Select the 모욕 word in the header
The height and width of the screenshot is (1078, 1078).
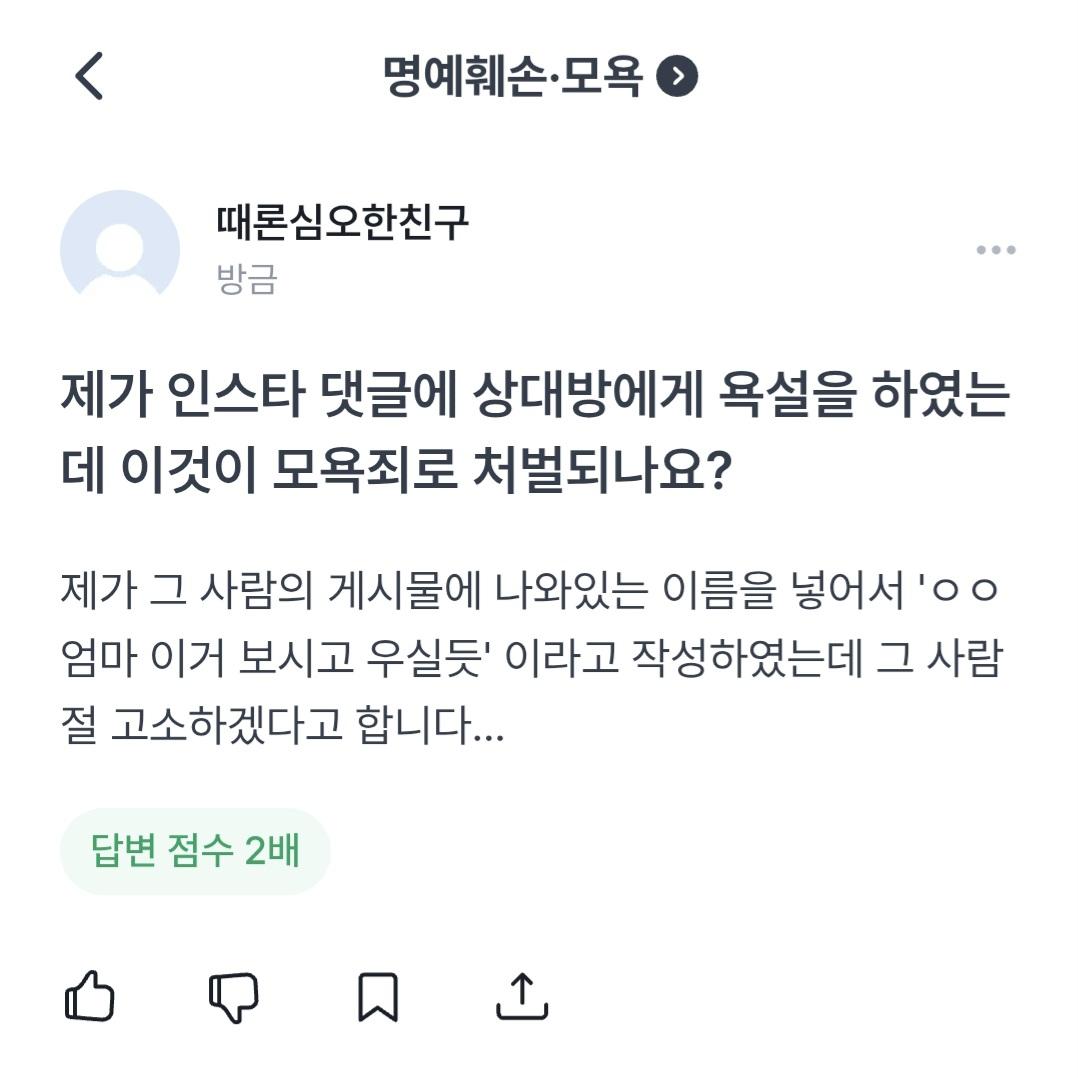601,77
